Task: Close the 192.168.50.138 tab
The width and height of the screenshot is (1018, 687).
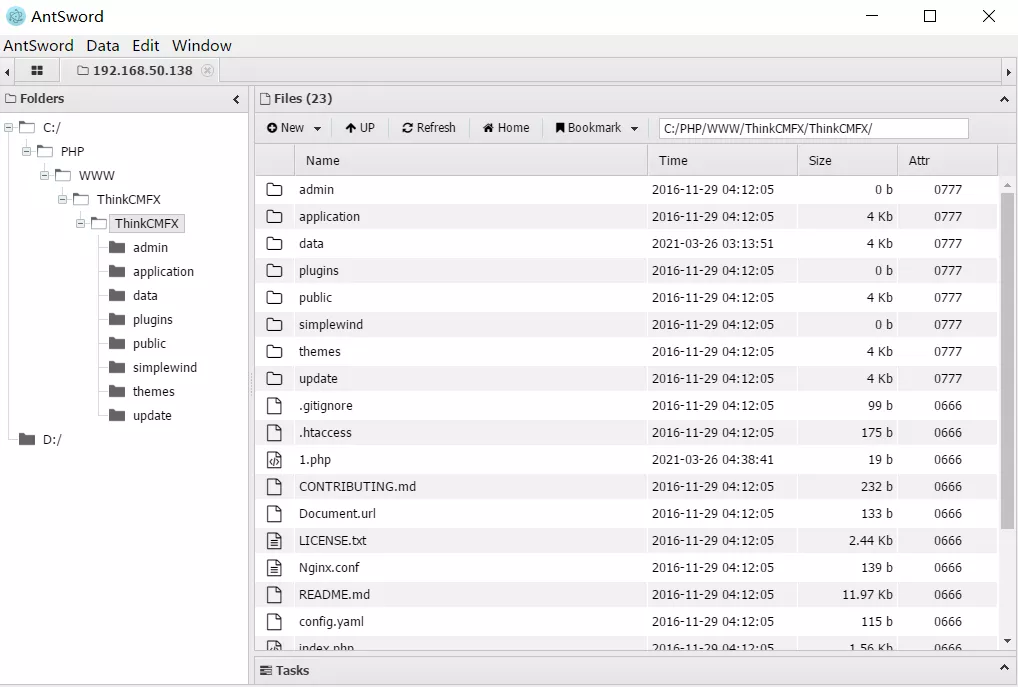Action: tap(207, 71)
